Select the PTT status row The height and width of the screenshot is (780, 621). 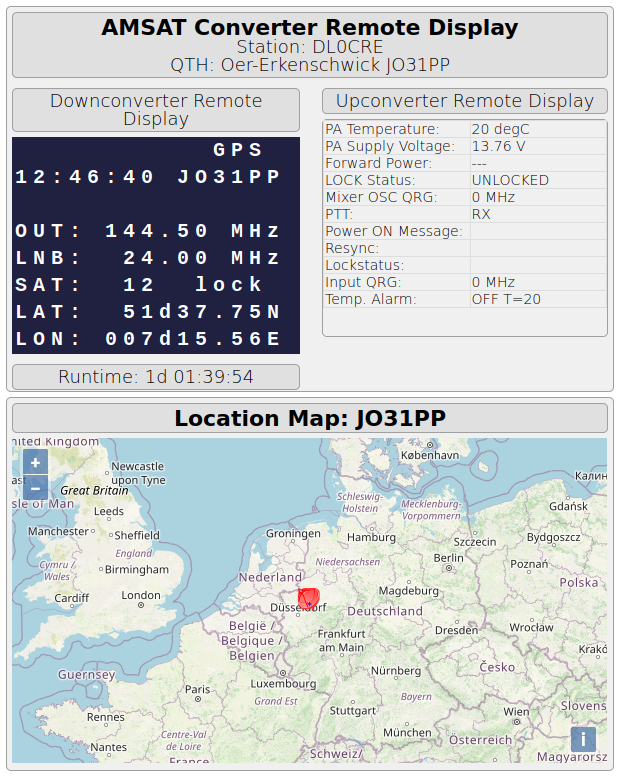click(x=465, y=214)
